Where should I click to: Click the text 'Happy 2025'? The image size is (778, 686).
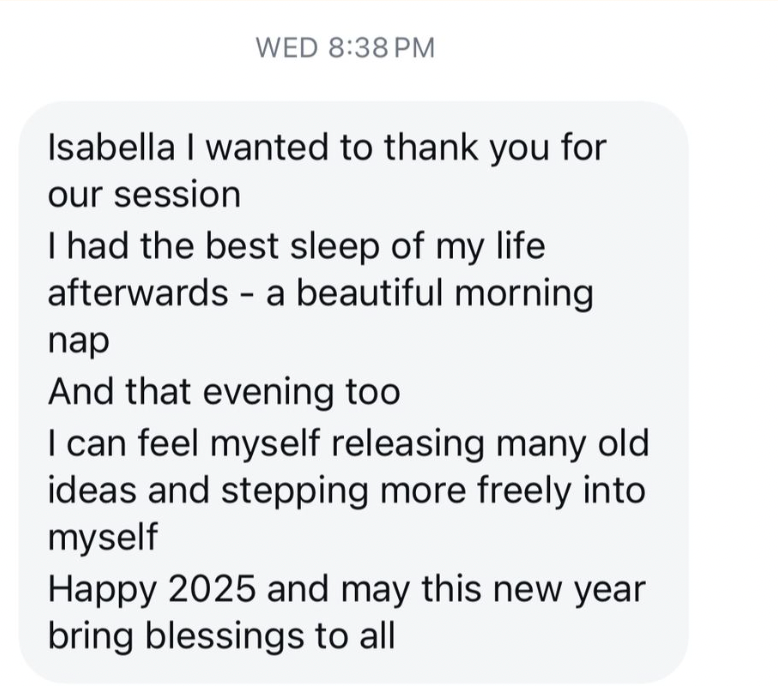tap(152, 589)
